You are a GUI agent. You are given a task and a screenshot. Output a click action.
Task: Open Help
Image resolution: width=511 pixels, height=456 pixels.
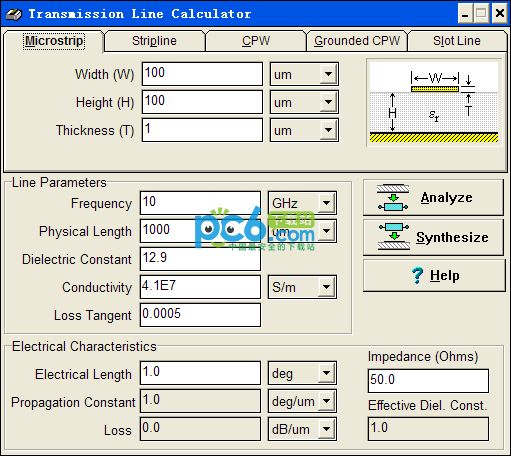pos(434,276)
